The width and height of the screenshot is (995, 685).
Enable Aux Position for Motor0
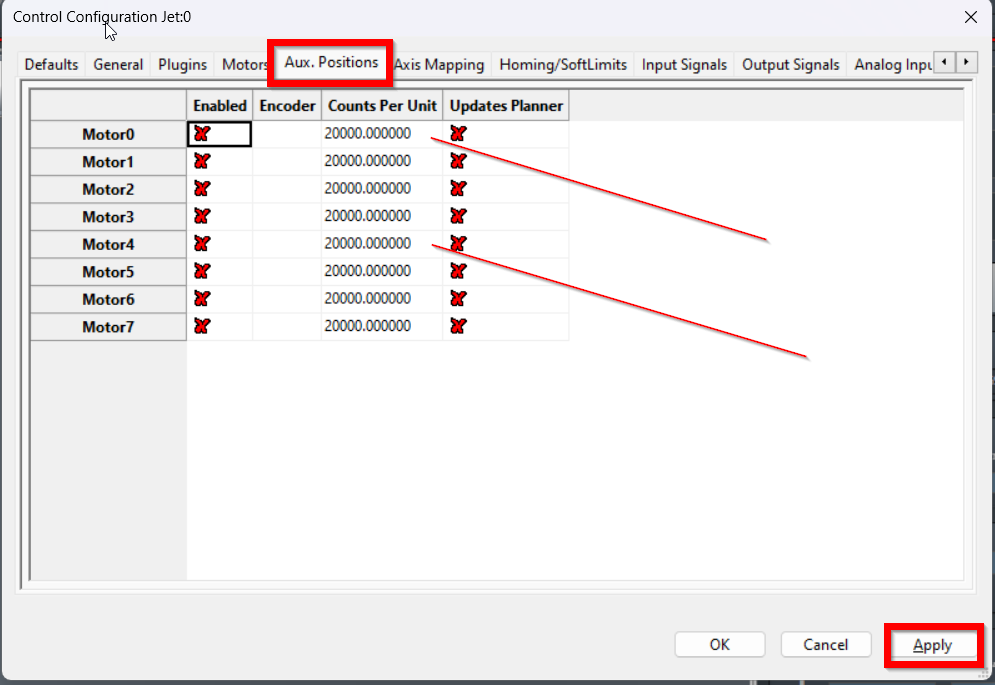click(202, 134)
